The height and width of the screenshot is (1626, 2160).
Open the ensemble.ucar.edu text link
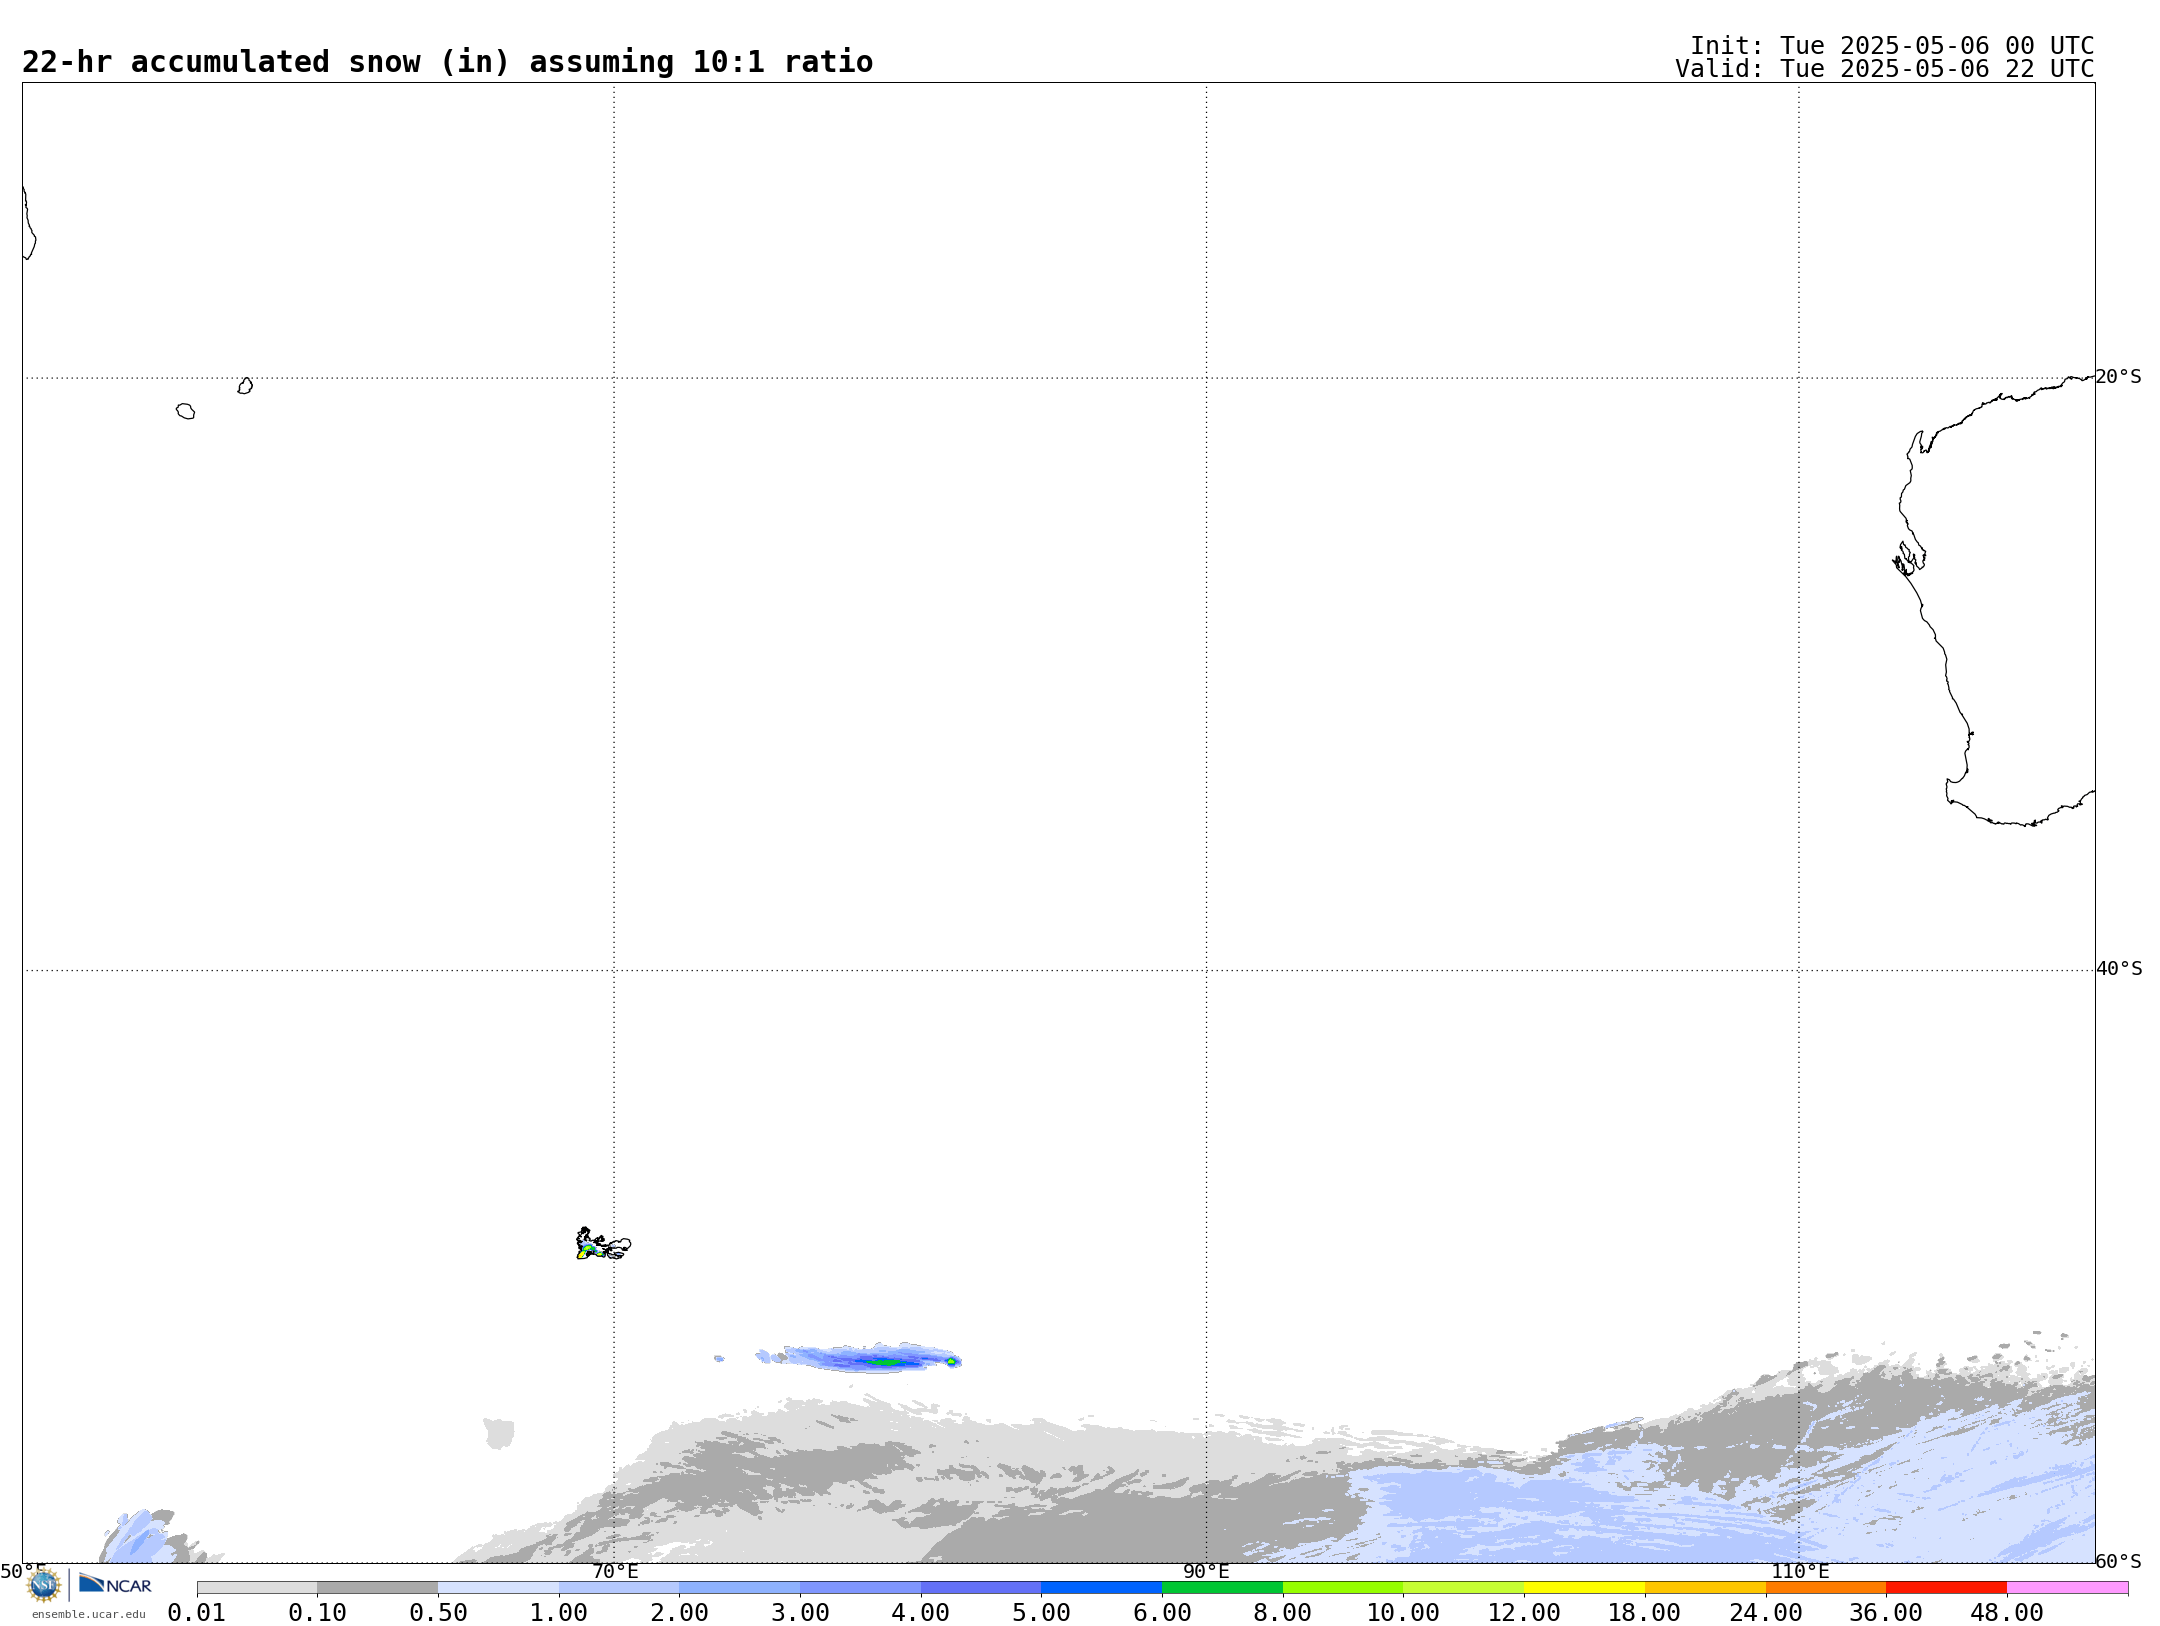[89, 1614]
